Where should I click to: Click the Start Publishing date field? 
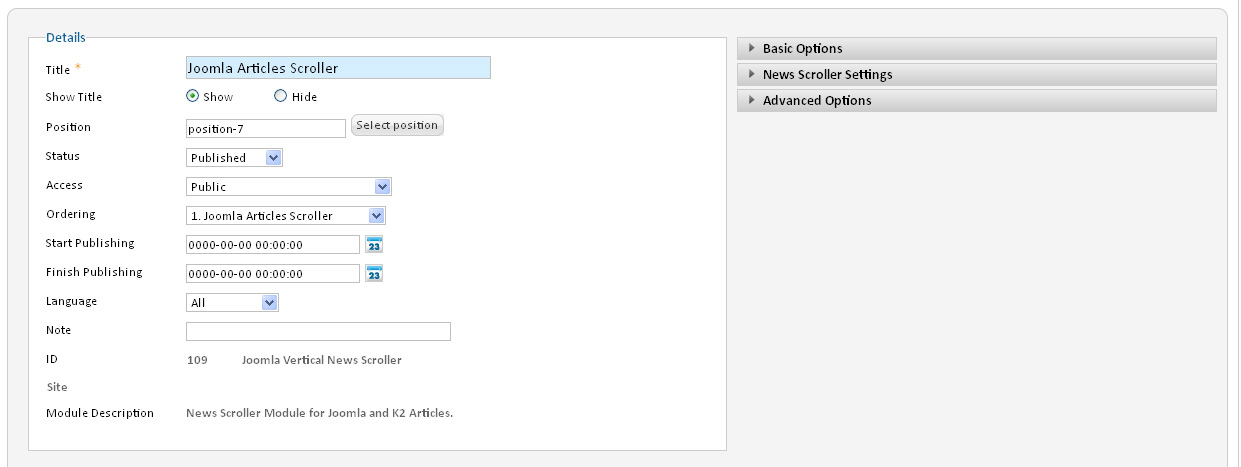coord(273,245)
